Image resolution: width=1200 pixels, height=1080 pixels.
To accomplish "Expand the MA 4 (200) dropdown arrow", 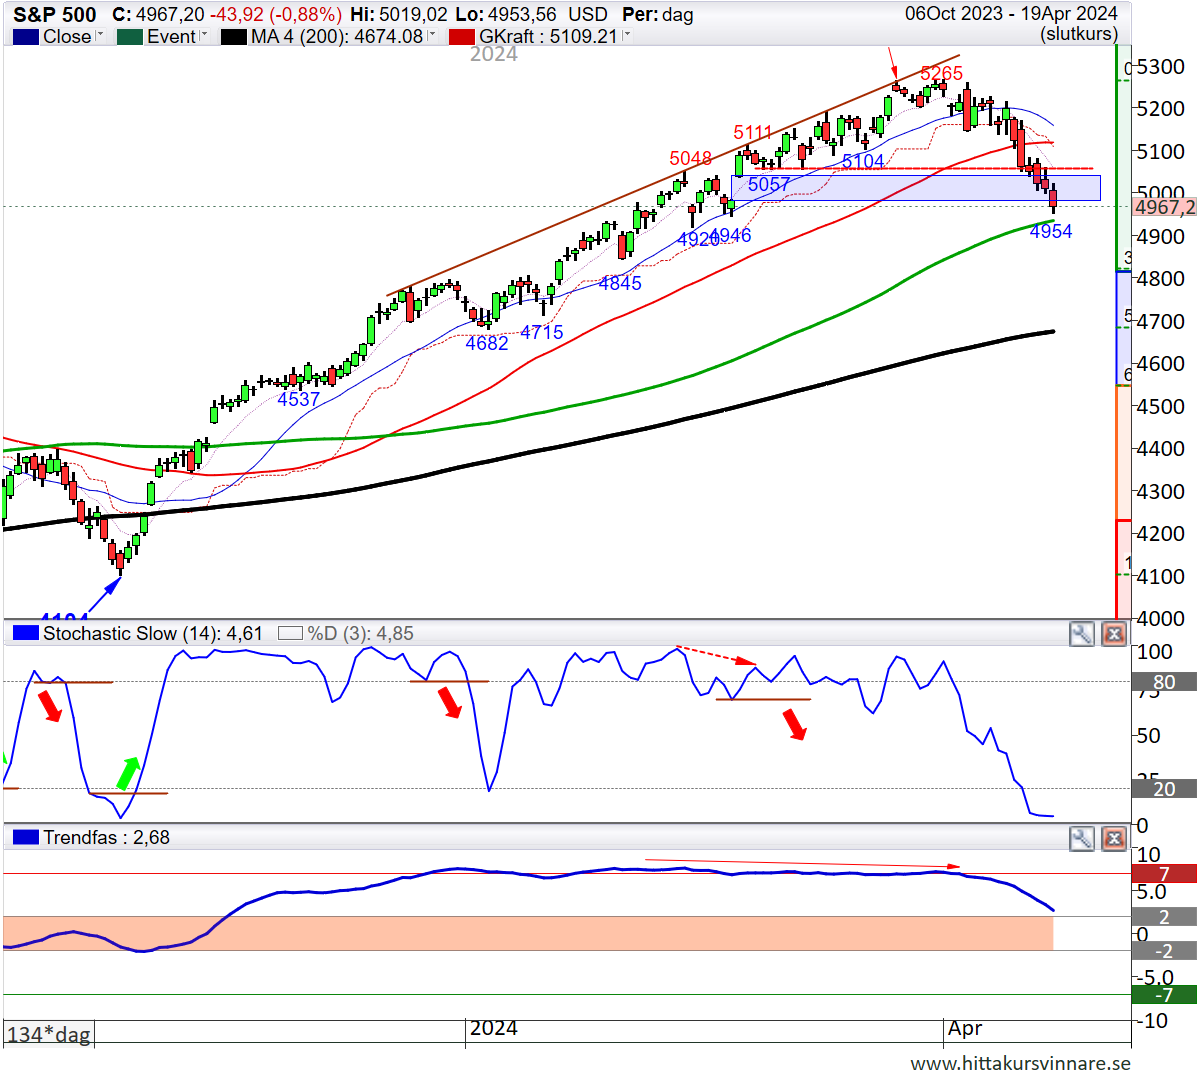I will coord(432,35).
